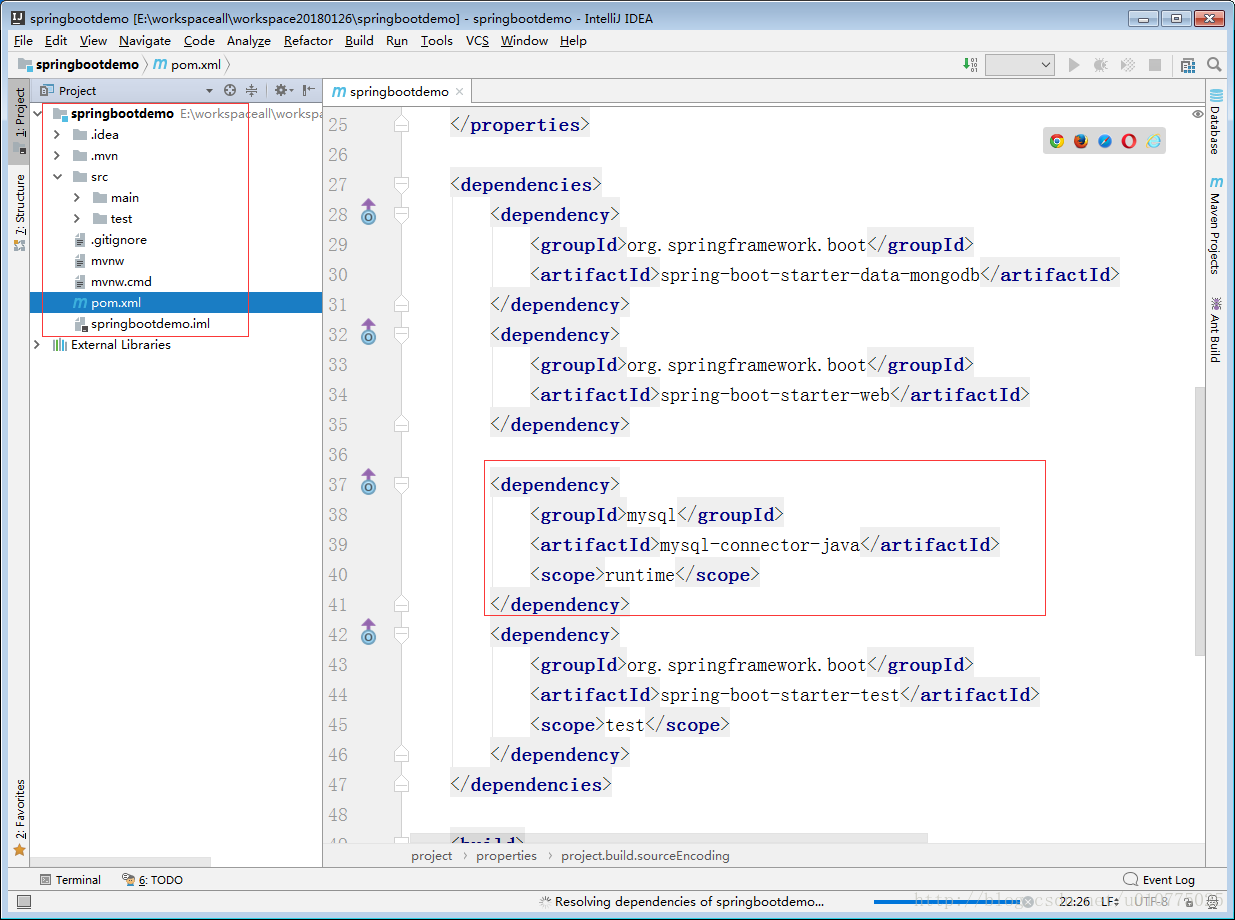Toggle the 7: Structure side tab
This screenshot has height=920, width=1235.
point(20,212)
